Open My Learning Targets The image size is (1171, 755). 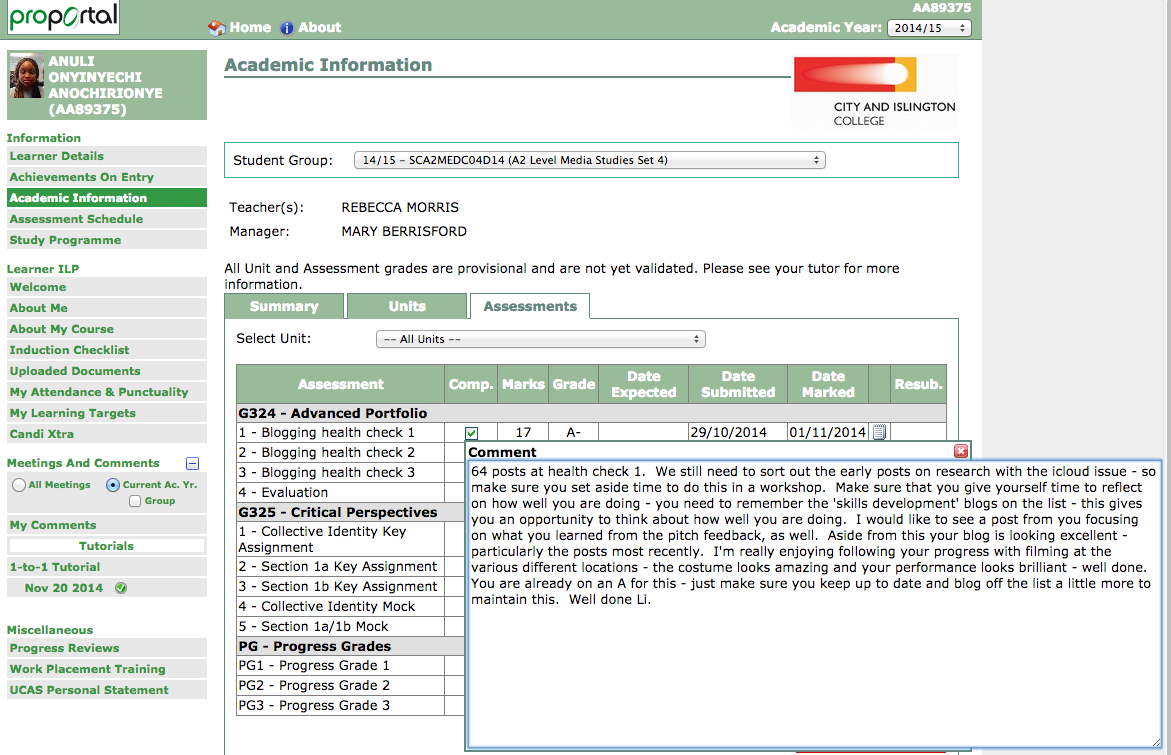(x=107, y=412)
